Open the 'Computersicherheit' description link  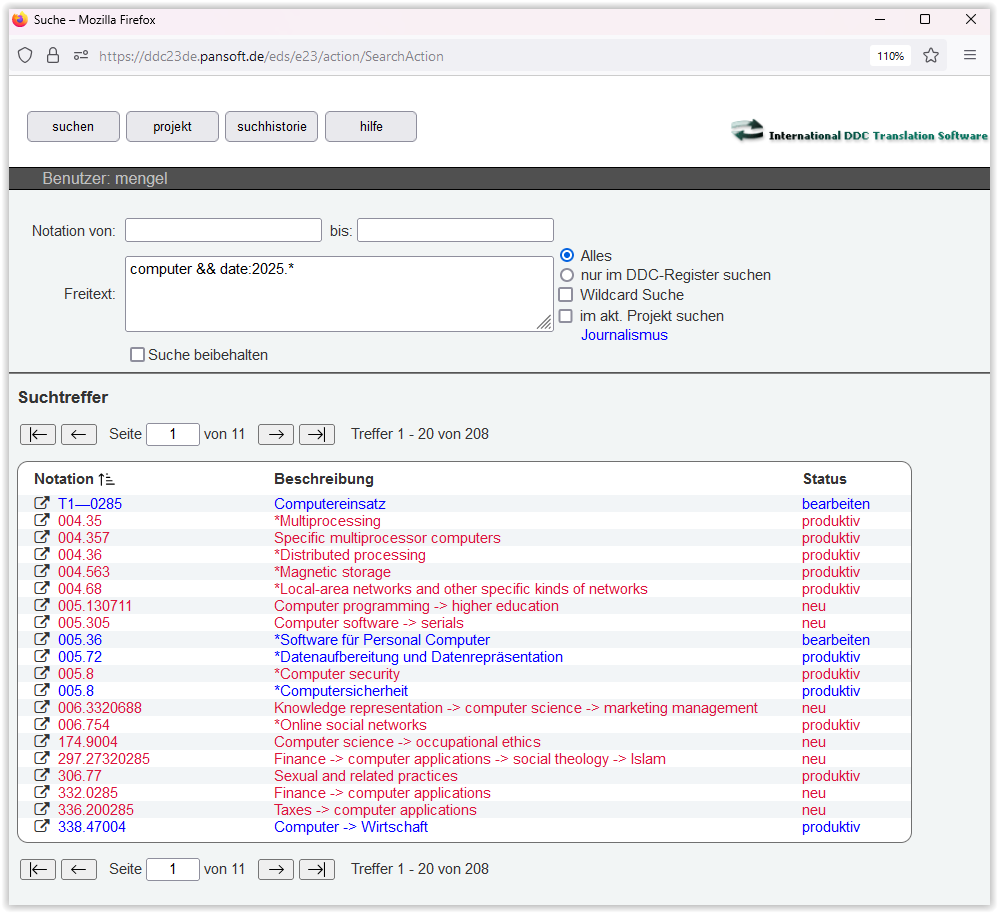pyautogui.click(x=341, y=691)
